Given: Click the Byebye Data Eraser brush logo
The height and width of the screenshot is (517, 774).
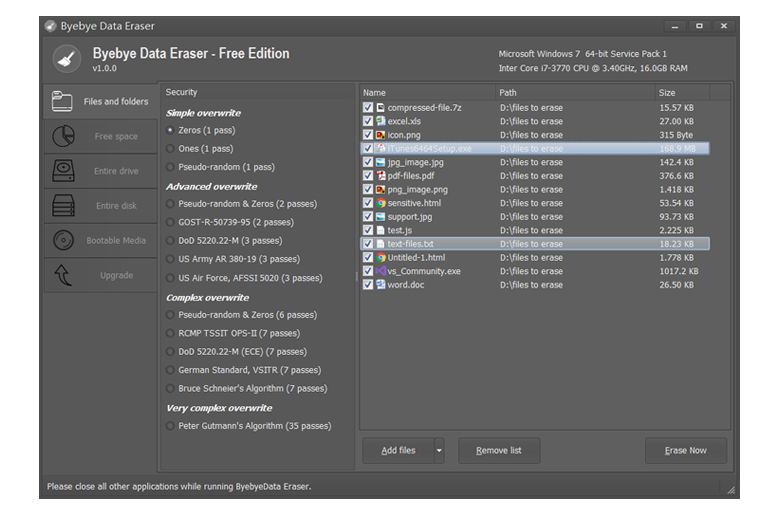Looking at the screenshot, I should point(66,59).
